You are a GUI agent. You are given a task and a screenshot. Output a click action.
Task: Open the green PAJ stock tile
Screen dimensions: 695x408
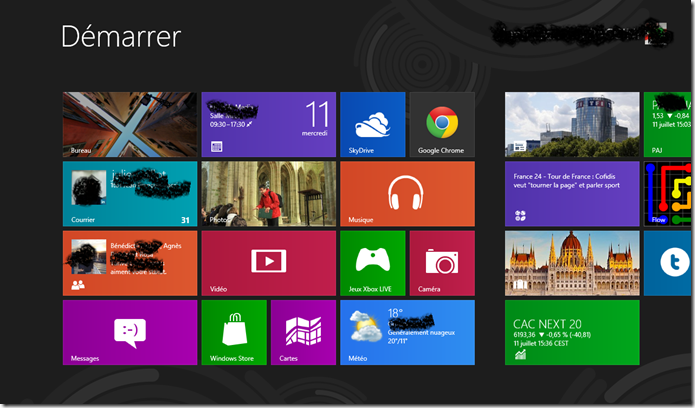tap(668, 125)
